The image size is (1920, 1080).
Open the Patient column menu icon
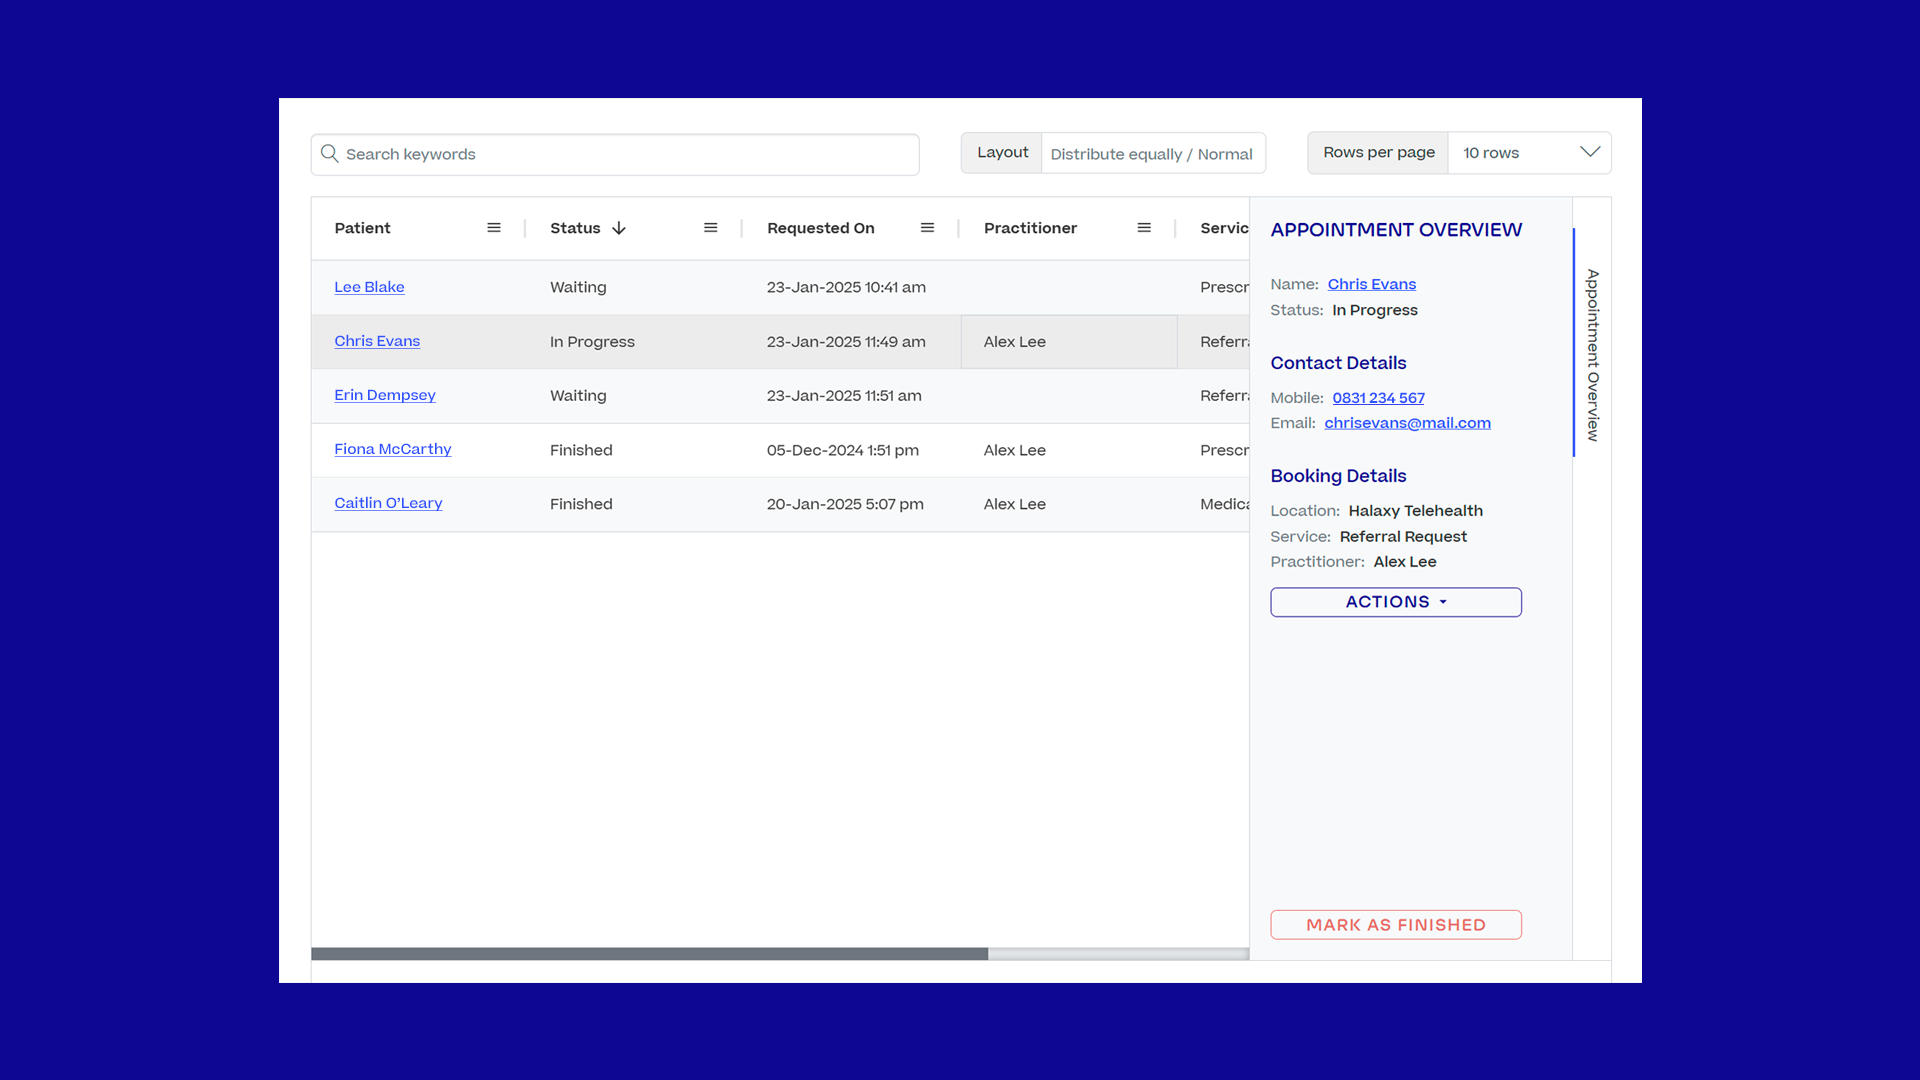pyautogui.click(x=494, y=228)
